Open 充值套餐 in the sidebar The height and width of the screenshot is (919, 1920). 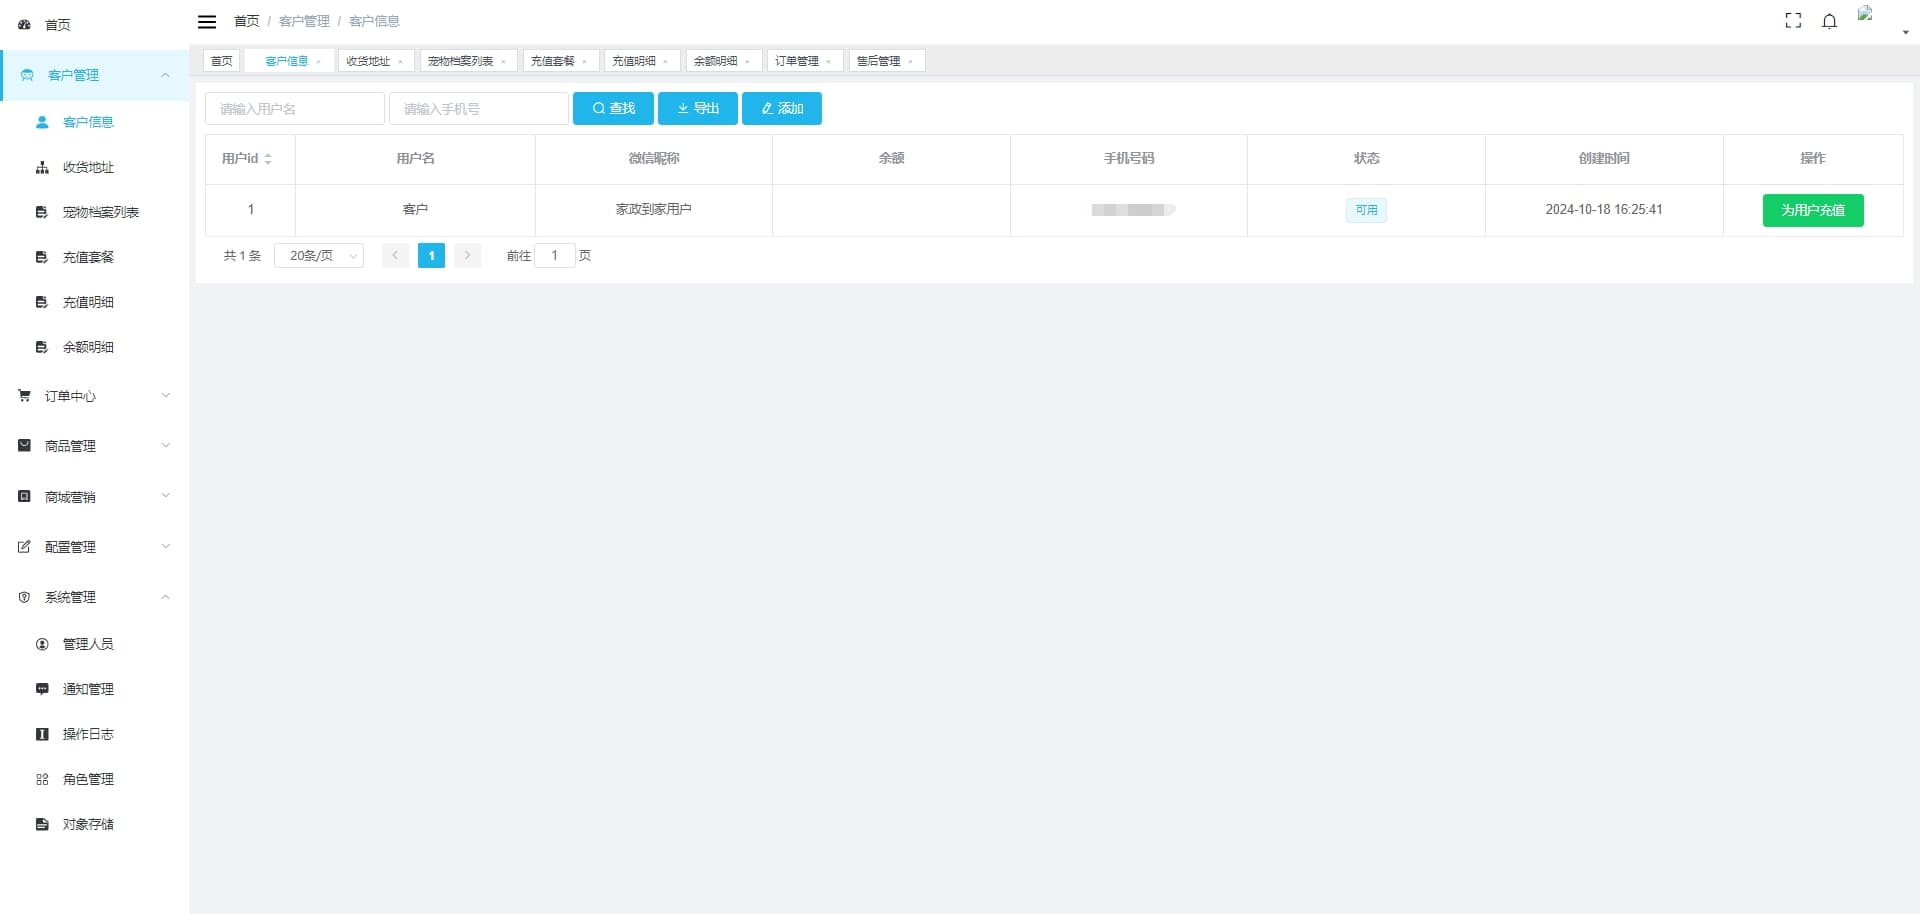coord(95,257)
